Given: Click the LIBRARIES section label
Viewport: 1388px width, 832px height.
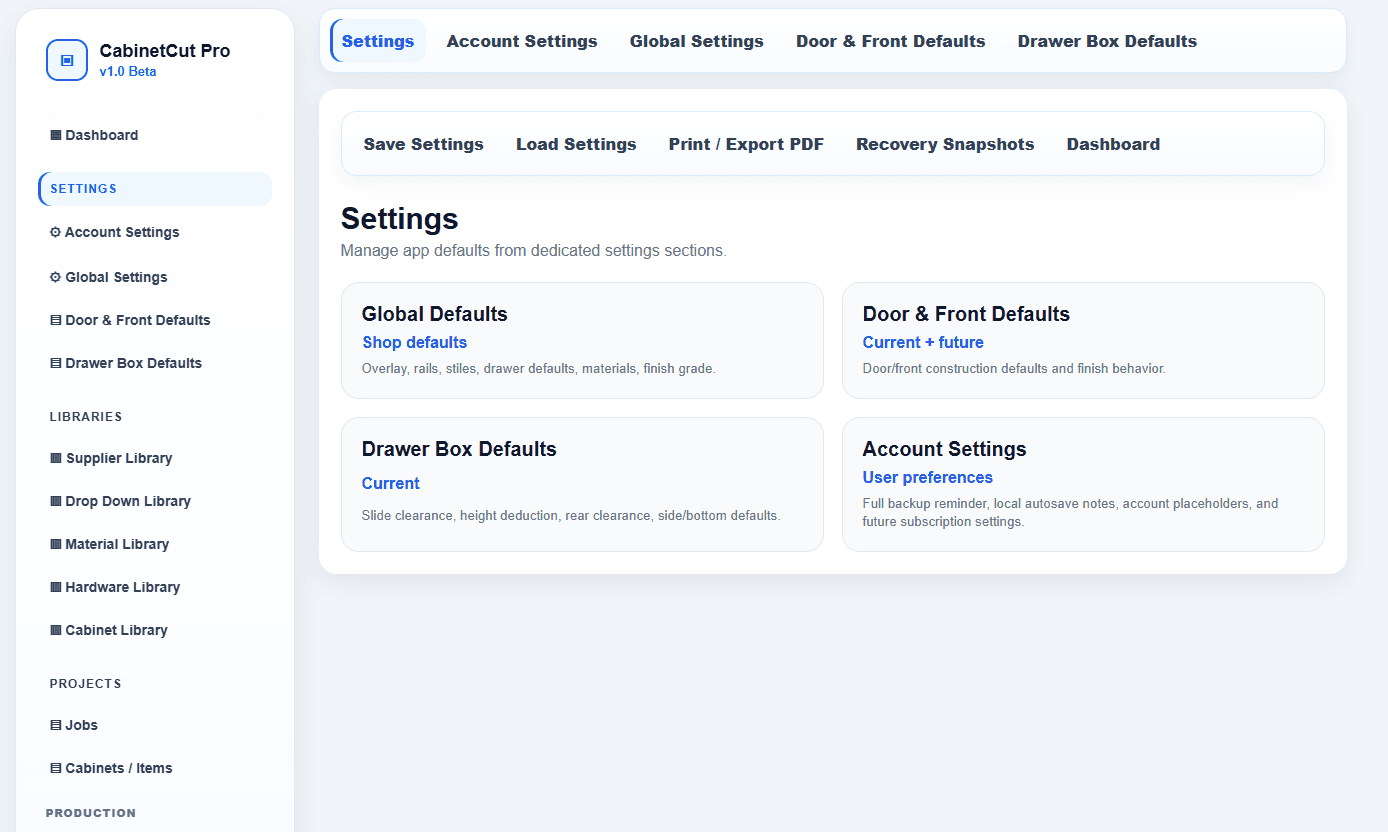Looking at the screenshot, I should point(86,417).
